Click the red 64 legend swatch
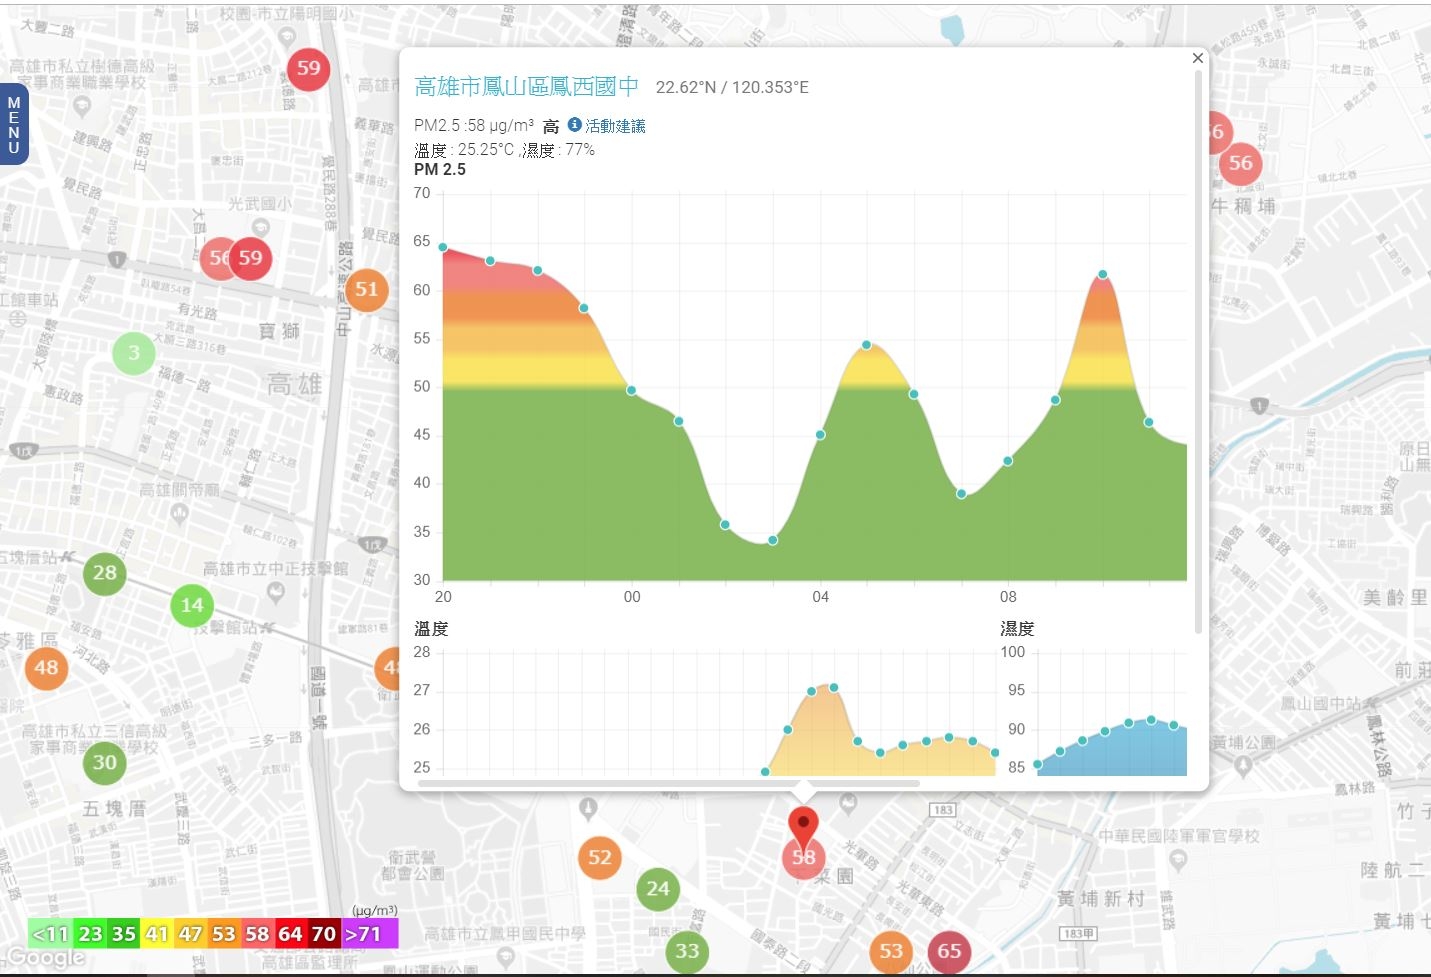This screenshot has height=977, width=1431. pyautogui.click(x=290, y=934)
